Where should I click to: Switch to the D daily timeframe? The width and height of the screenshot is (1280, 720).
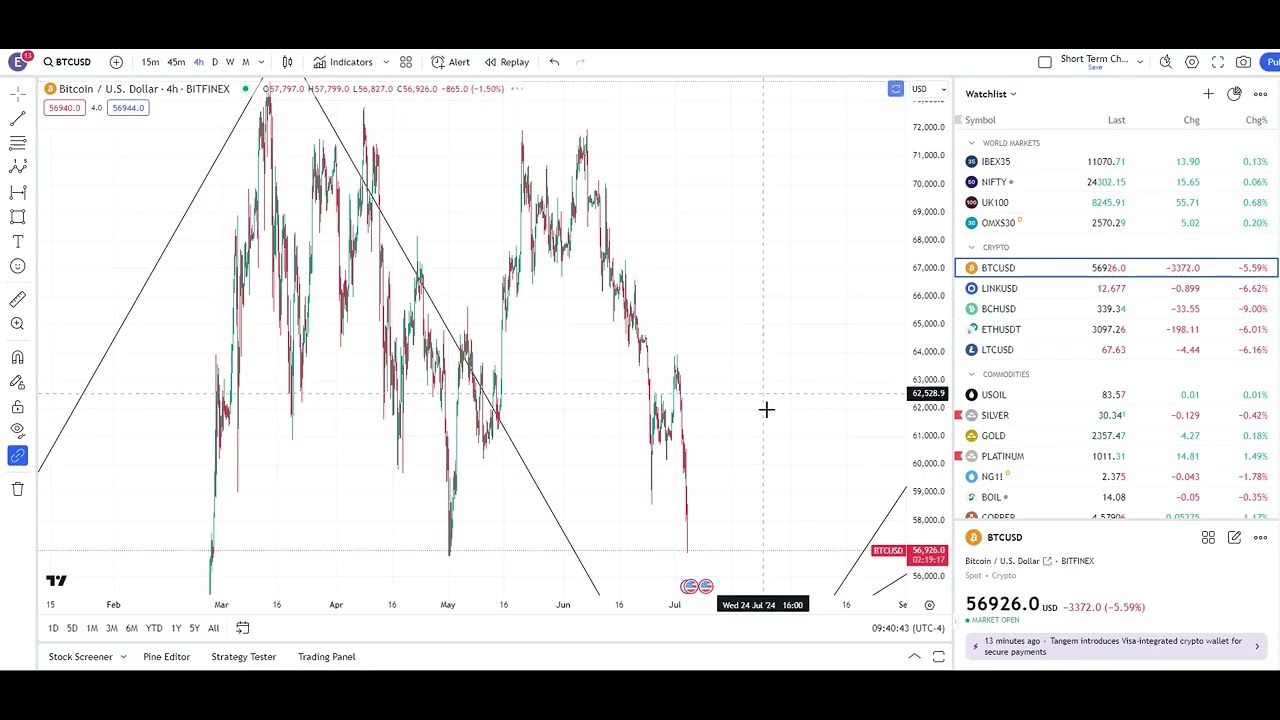point(214,62)
